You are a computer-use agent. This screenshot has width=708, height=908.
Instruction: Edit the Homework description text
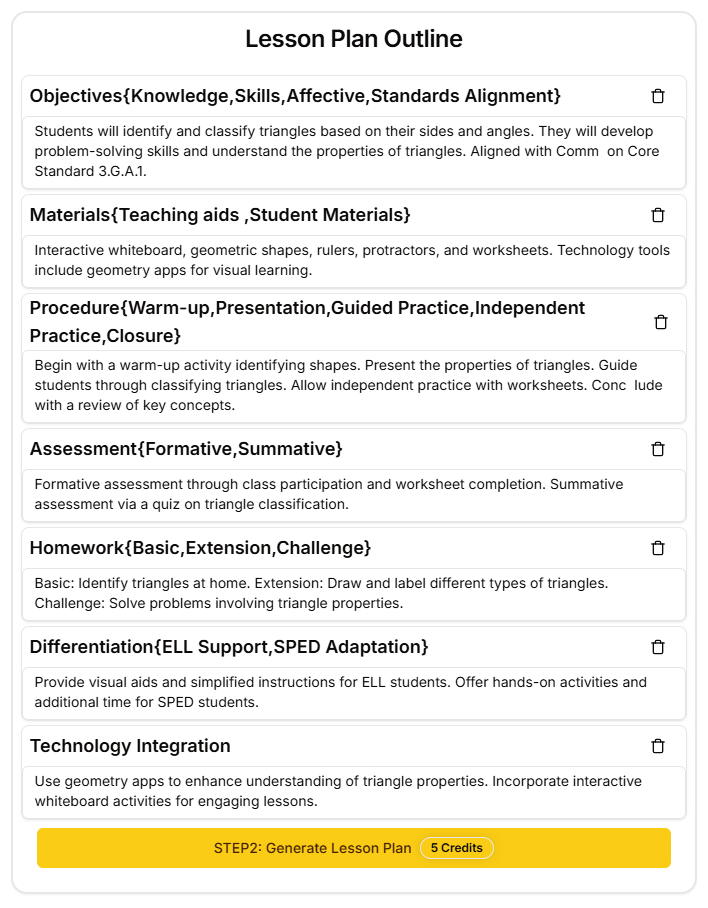click(354, 591)
